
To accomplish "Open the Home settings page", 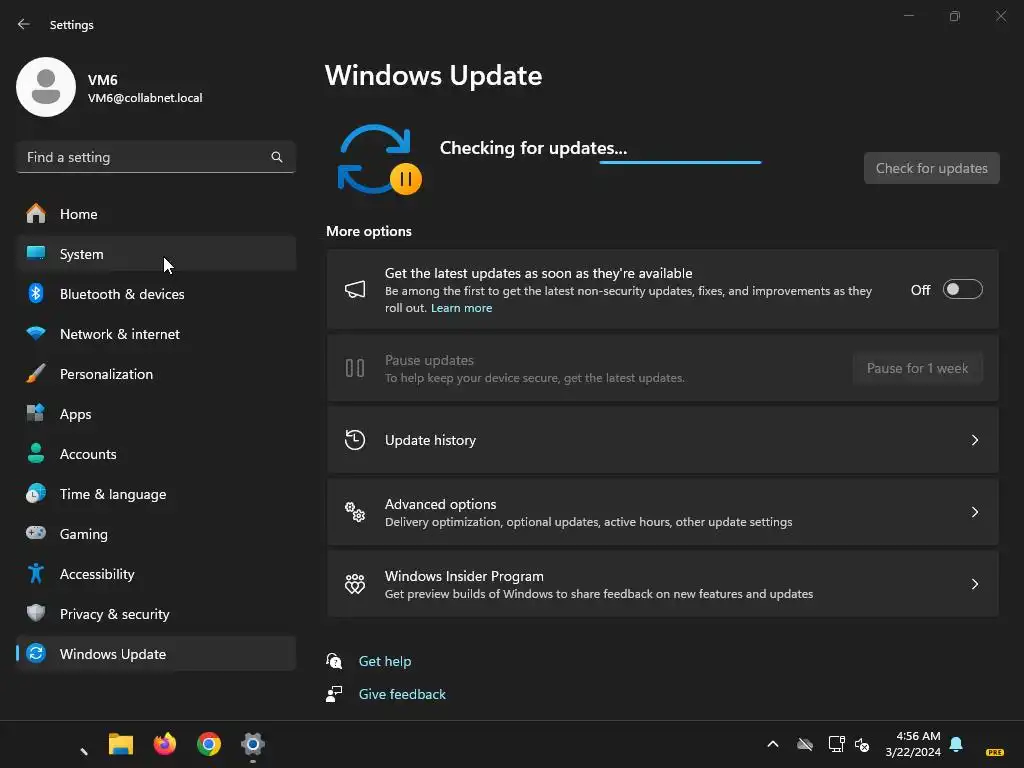I will (x=156, y=214).
